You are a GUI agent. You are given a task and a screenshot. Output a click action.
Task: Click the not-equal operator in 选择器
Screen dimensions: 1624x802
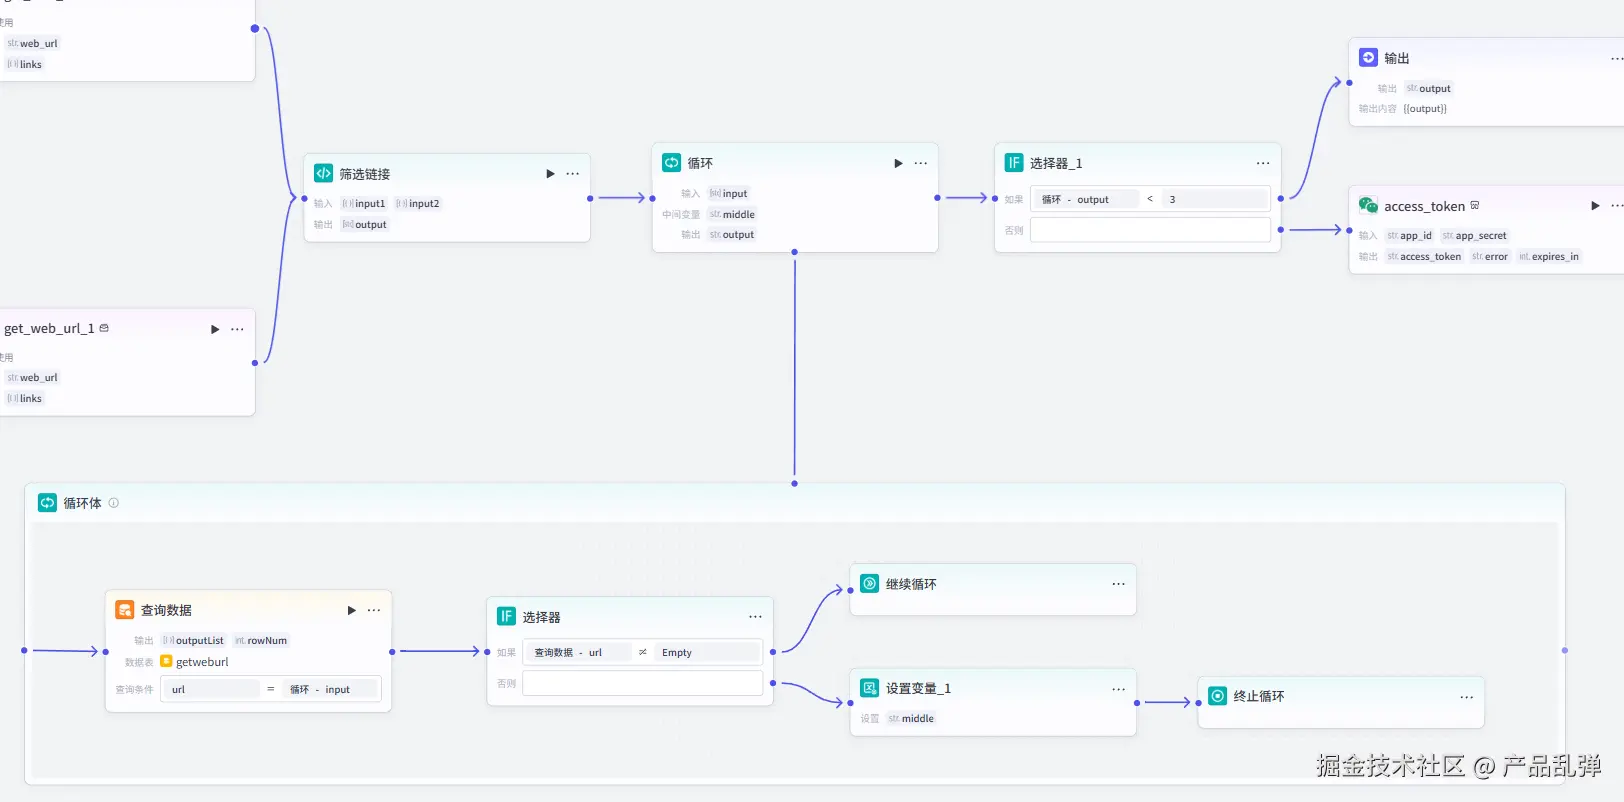coord(642,652)
